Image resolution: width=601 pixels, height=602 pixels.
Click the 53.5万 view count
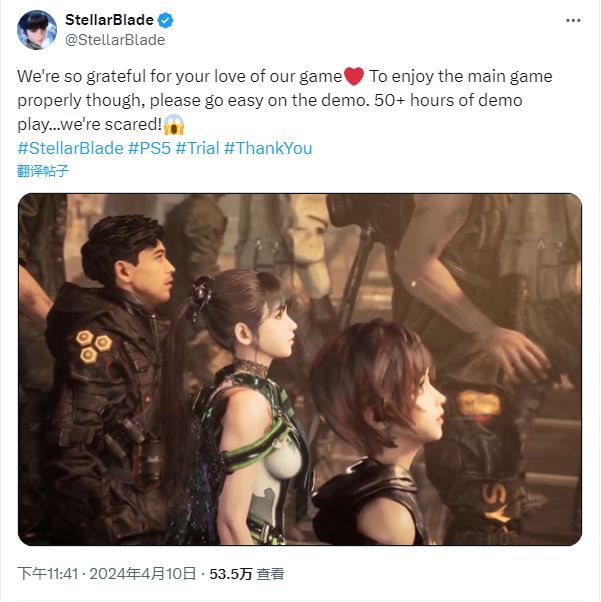pyautogui.click(x=230, y=574)
